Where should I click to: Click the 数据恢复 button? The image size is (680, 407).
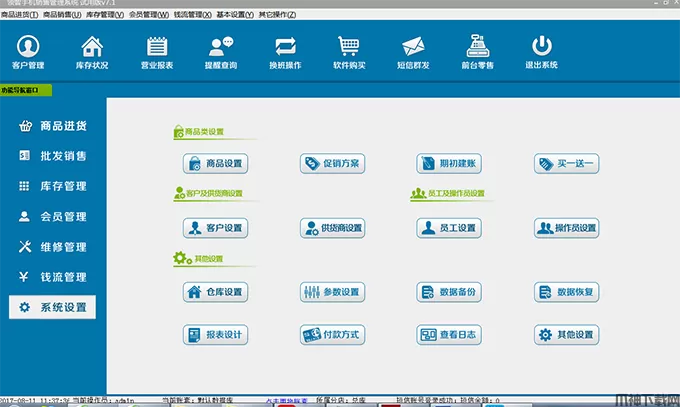(567, 292)
